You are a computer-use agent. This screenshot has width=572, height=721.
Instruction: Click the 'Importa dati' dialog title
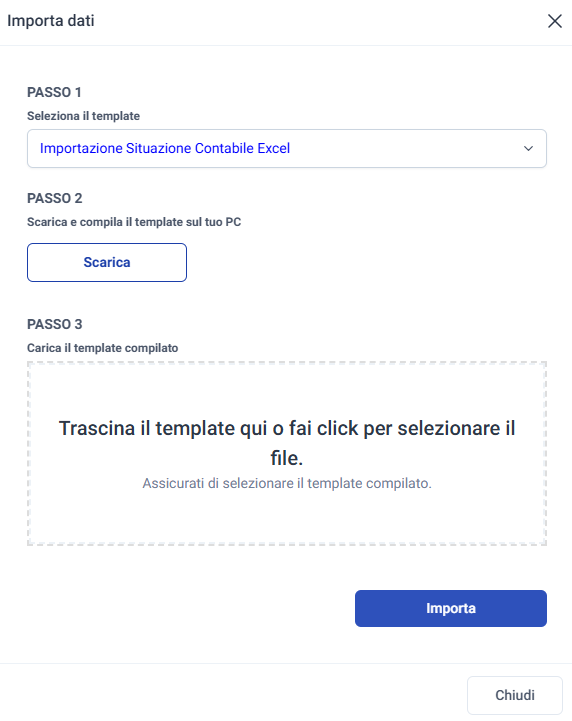(51, 21)
